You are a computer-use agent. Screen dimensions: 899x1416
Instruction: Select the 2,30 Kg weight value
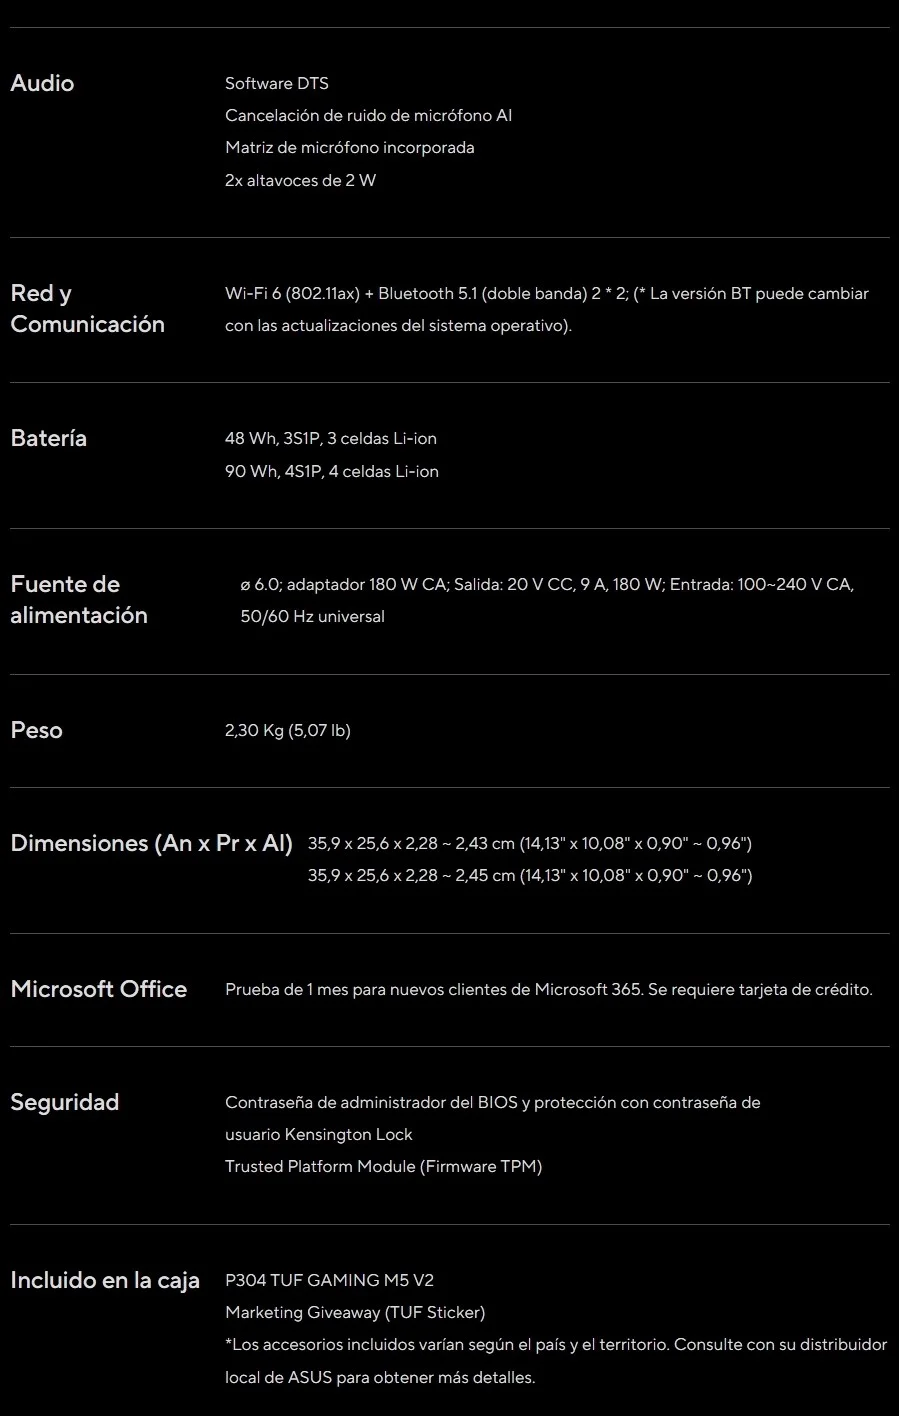point(288,730)
